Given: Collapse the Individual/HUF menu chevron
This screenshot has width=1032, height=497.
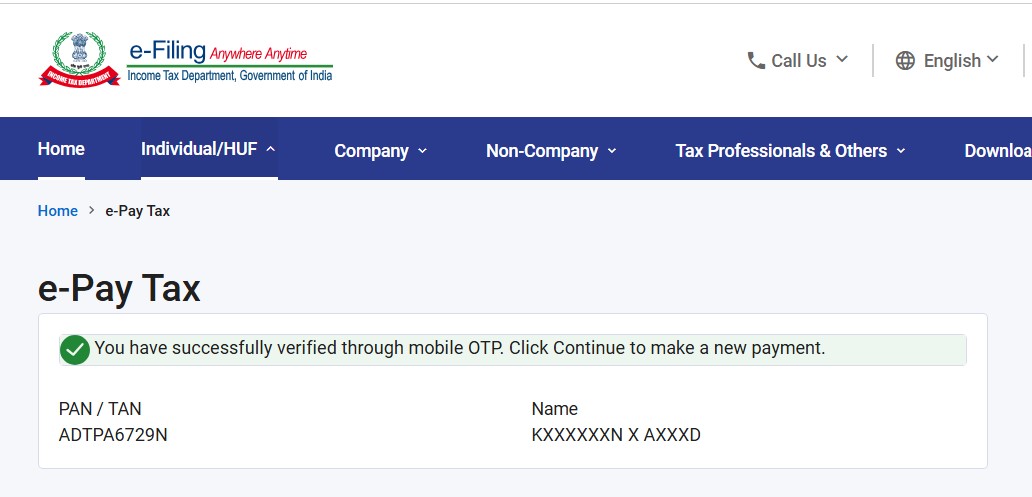Looking at the screenshot, I should pyautogui.click(x=270, y=149).
